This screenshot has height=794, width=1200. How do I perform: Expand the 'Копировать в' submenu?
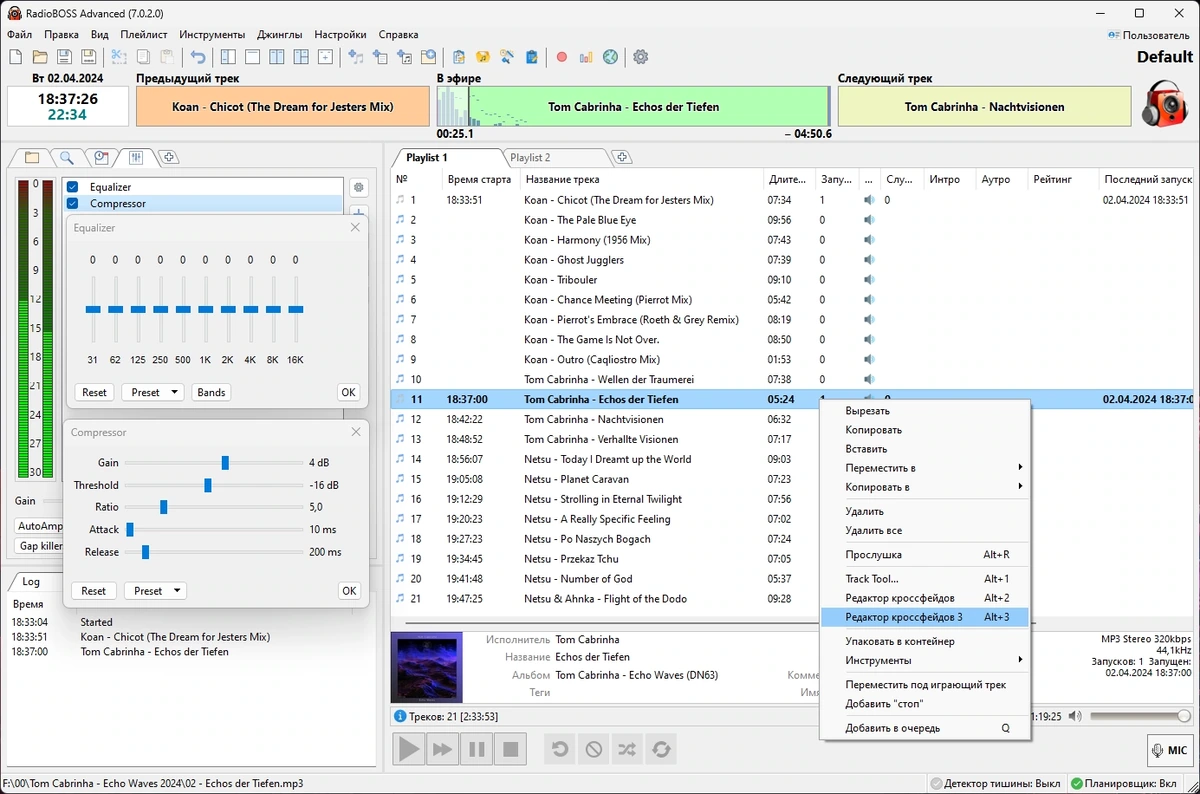[924, 487]
